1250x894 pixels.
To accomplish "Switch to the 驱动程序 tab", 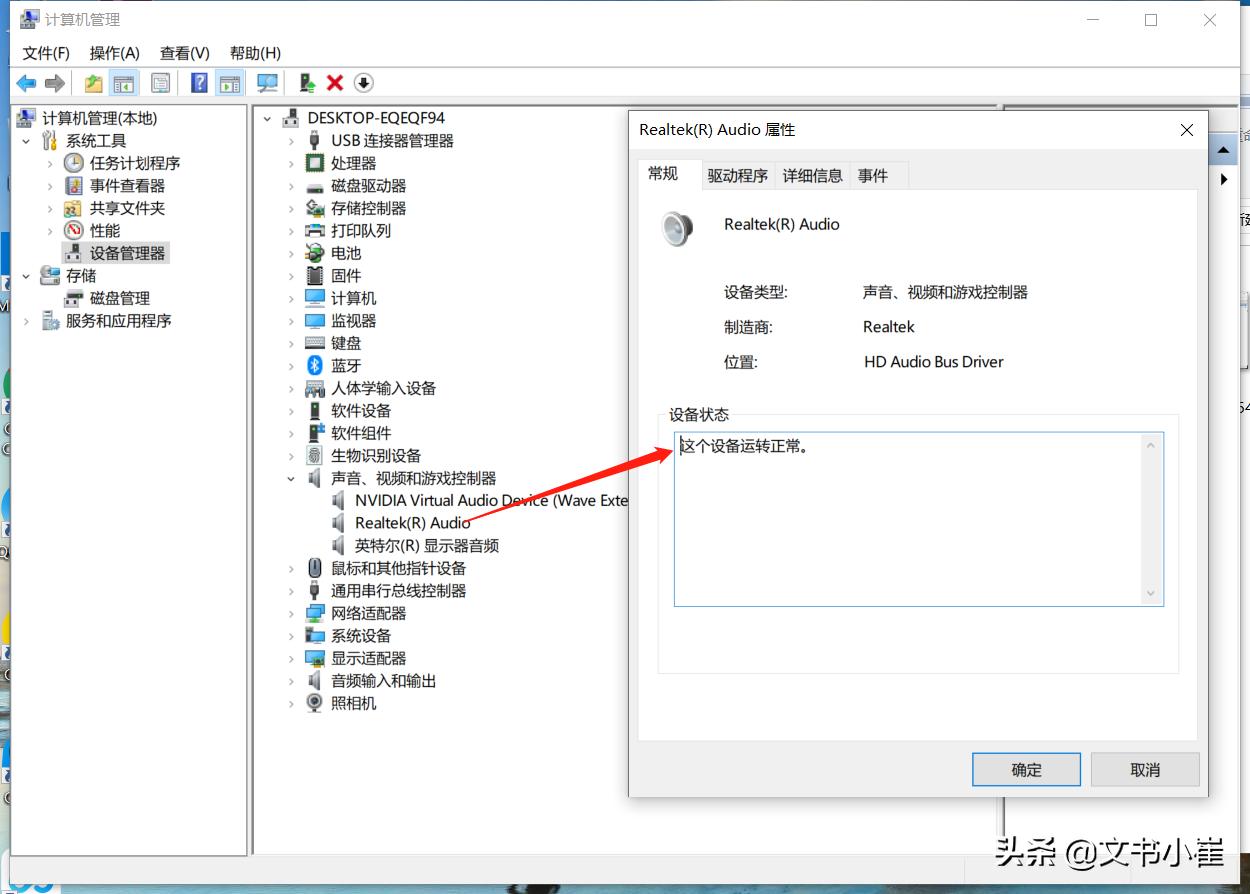I will [x=737, y=174].
